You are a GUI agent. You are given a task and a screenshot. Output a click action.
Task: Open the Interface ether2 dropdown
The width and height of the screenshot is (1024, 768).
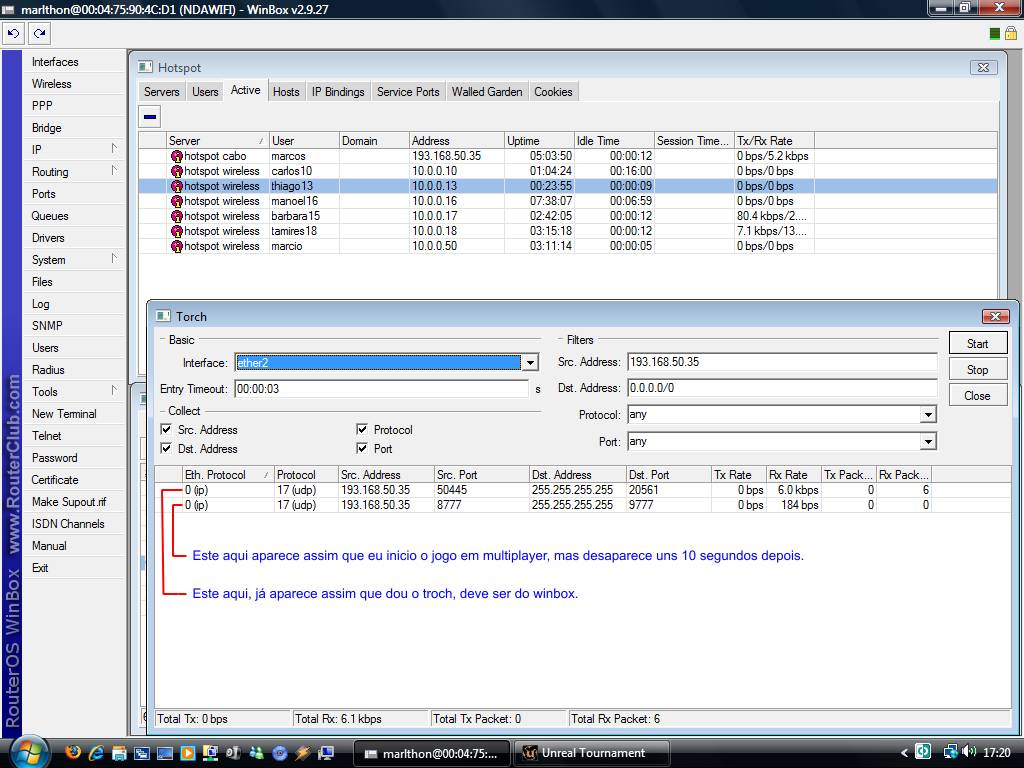tap(531, 363)
